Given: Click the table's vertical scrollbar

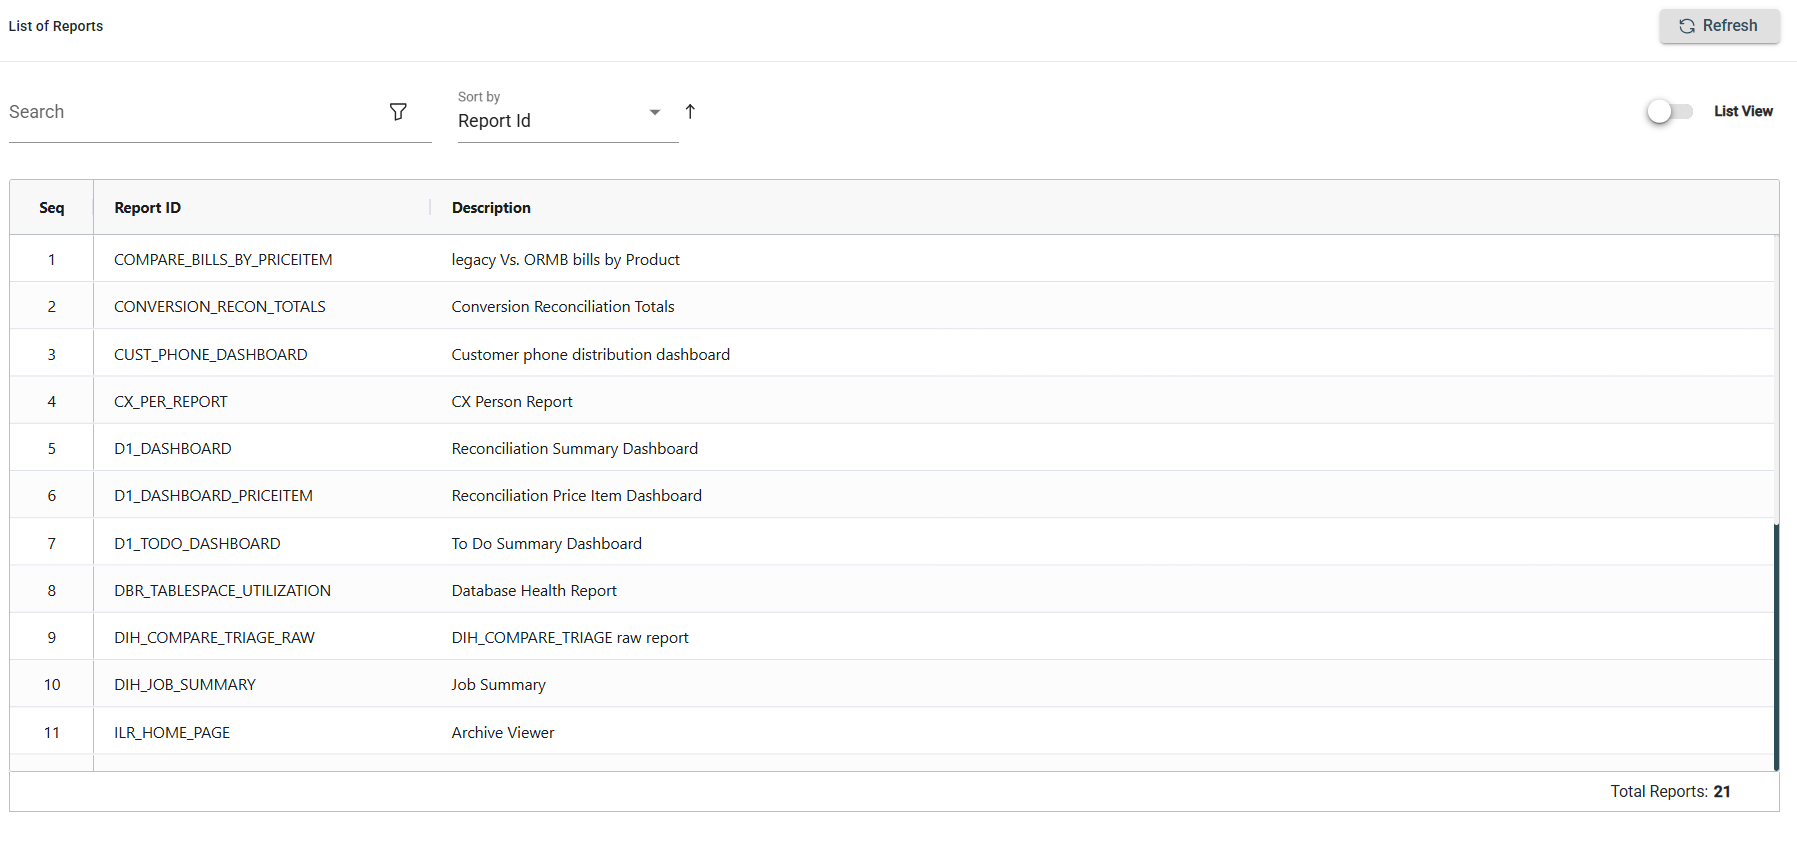Looking at the screenshot, I should 1776,645.
